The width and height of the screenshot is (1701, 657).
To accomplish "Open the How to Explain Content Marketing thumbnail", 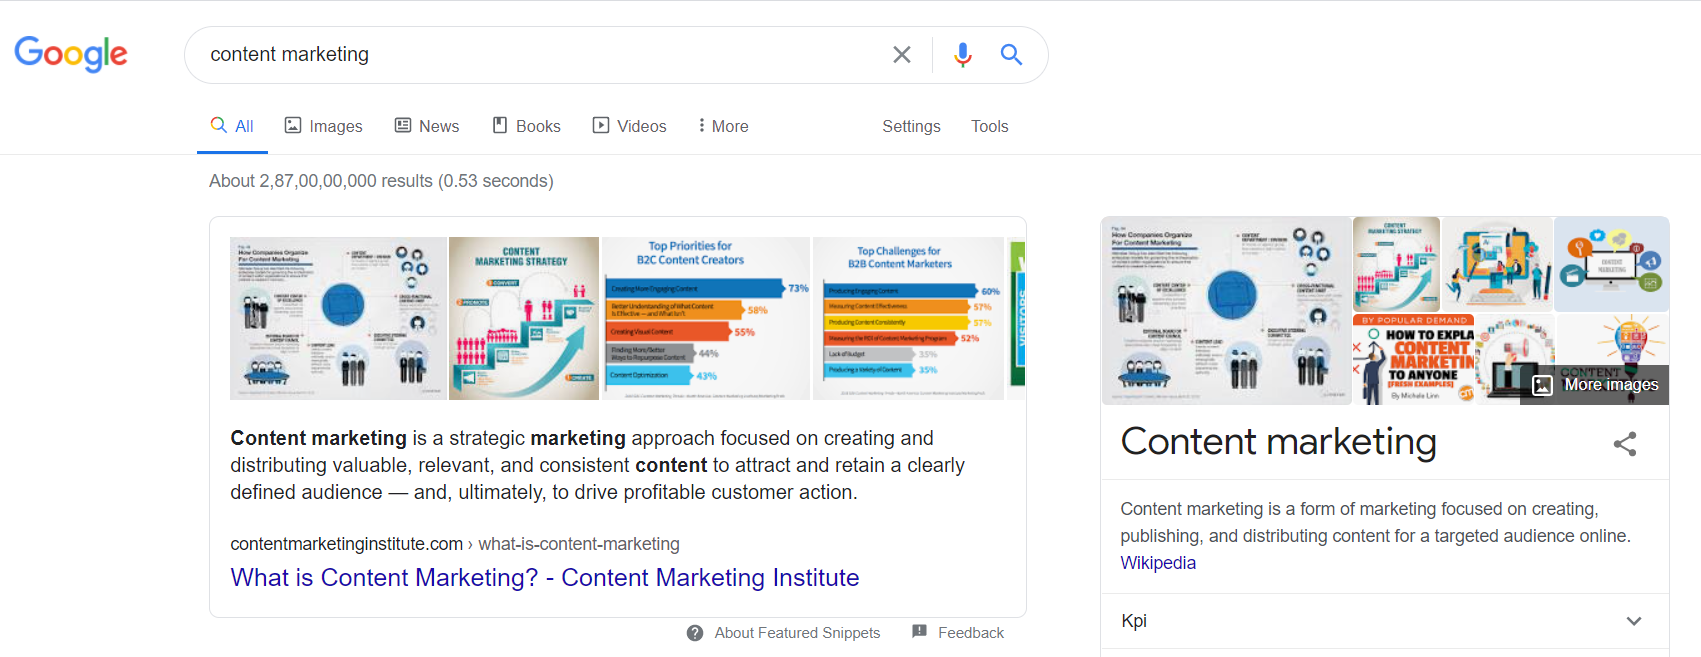I will pyautogui.click(x=1414, y=359).
